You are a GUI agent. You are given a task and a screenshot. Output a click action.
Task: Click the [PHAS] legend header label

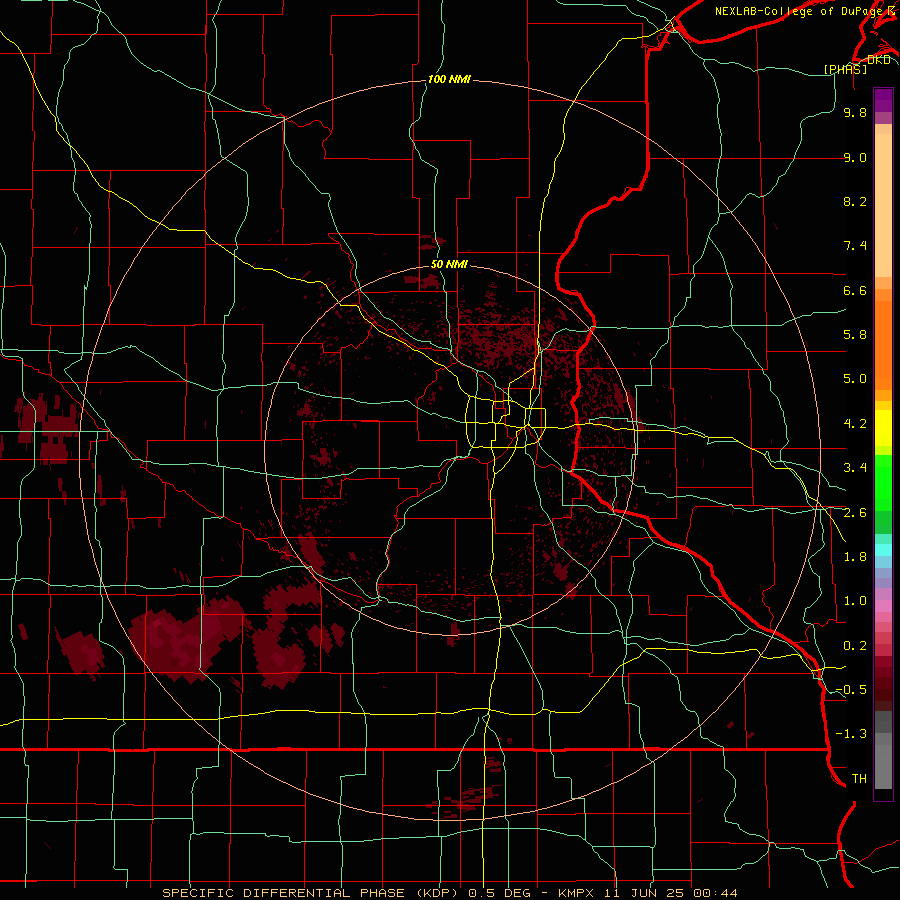pos(845,69)
